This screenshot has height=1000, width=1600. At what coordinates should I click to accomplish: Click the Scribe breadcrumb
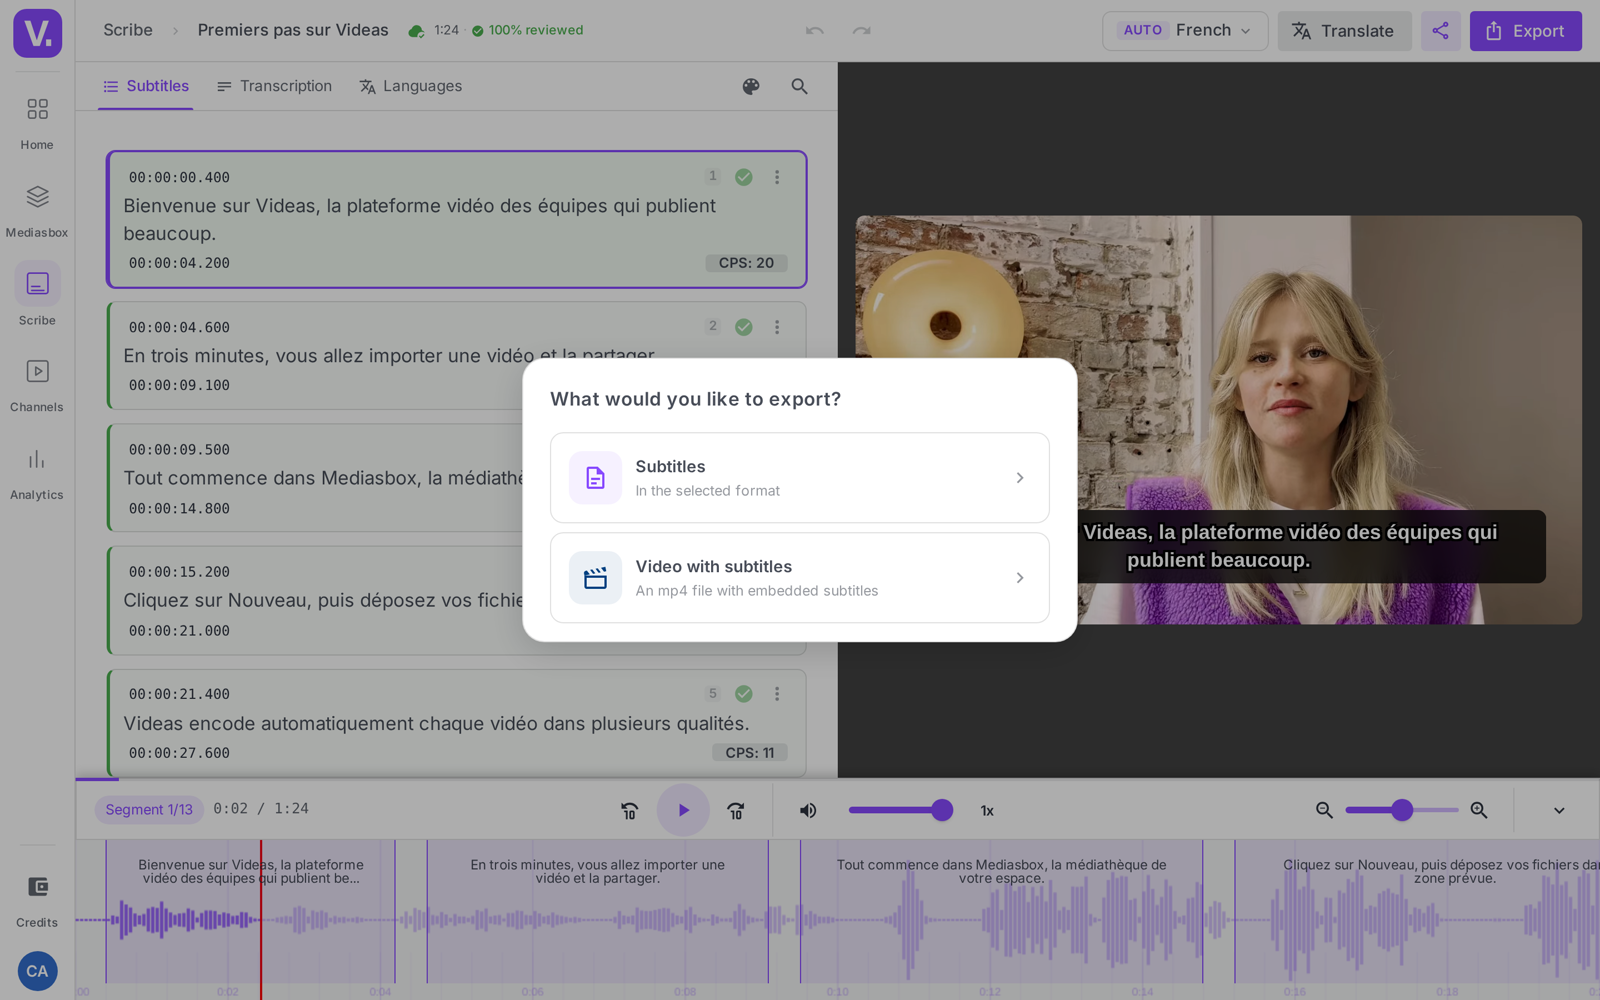128,30
